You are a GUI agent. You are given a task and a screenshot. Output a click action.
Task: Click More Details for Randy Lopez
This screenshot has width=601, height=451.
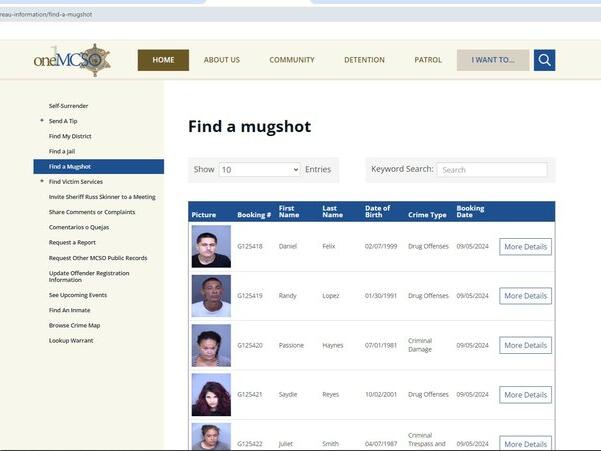[x=525, y=296]
